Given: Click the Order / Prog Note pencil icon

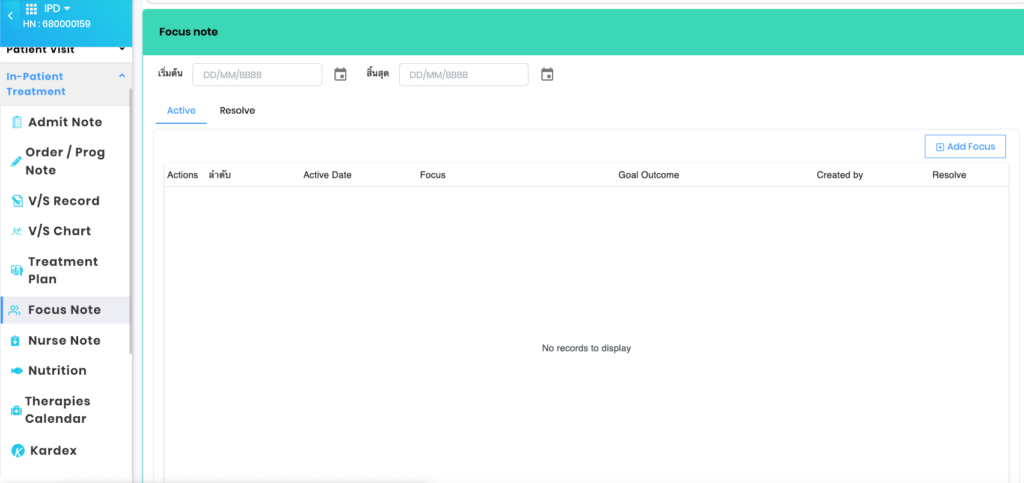Looking at the screenshot, I should tap(16, 161).
